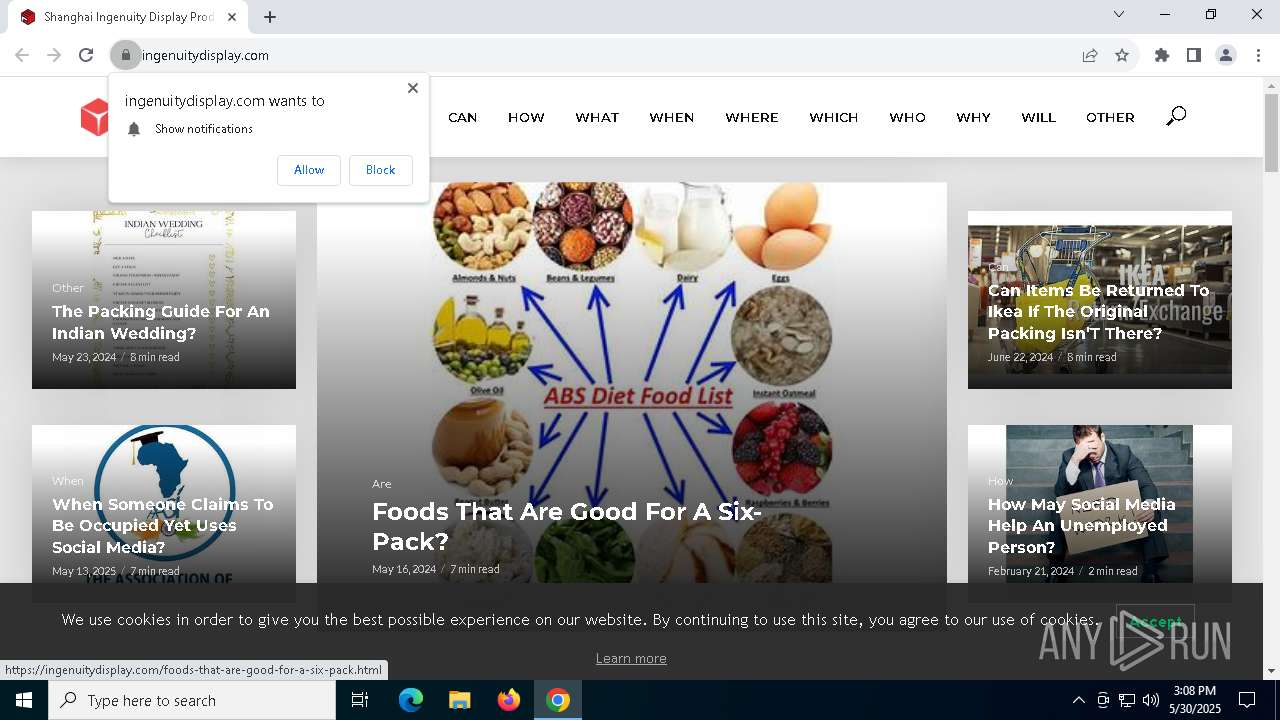The image size is (1280, 720).
Task: Open the WHY menu category
Action: pyautogui.click(x=973, y=117)
